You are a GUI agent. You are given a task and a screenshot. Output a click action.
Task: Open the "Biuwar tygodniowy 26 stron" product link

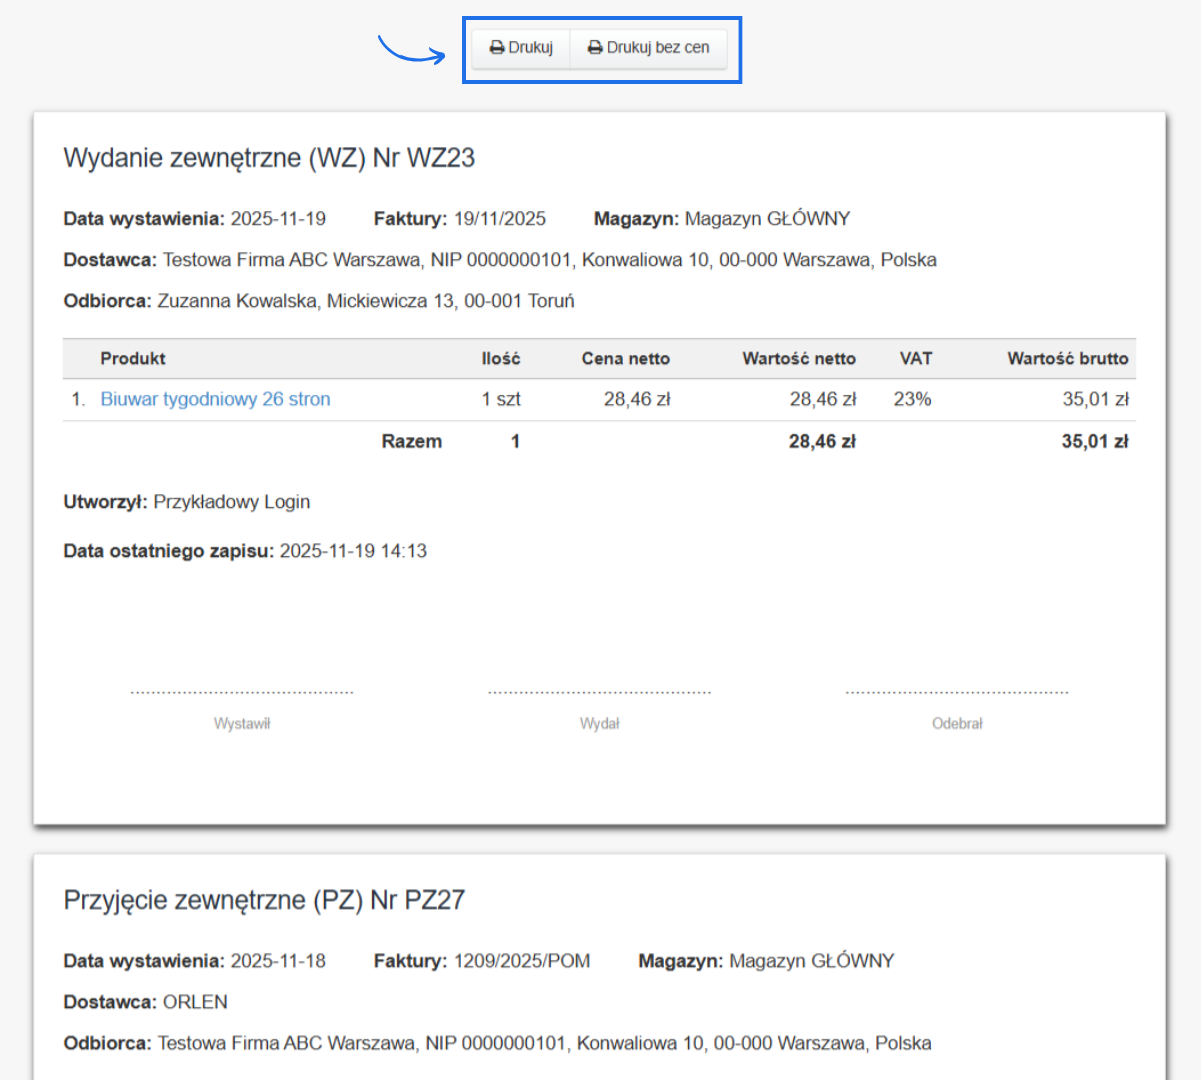(215, 399)
